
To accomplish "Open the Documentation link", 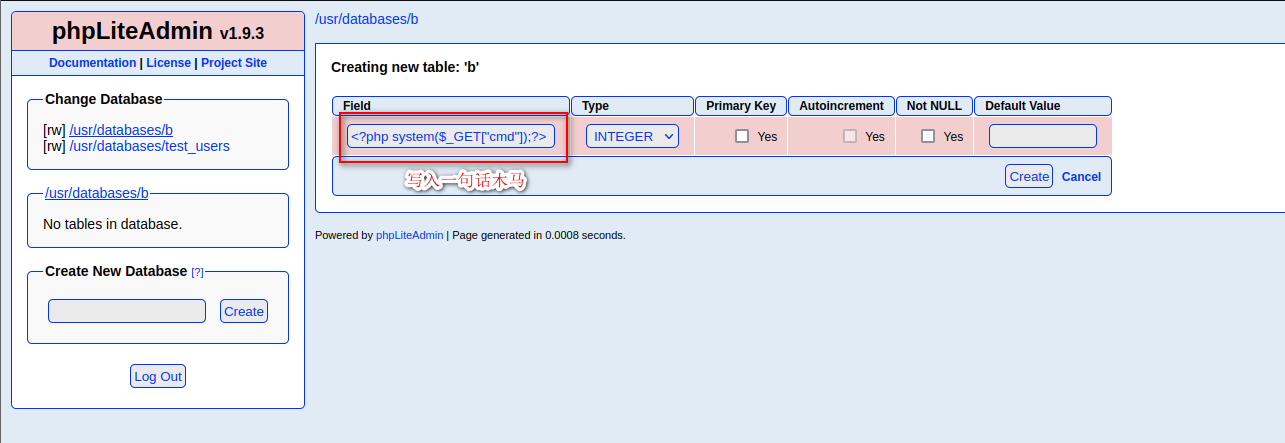I will click(92, 62).
